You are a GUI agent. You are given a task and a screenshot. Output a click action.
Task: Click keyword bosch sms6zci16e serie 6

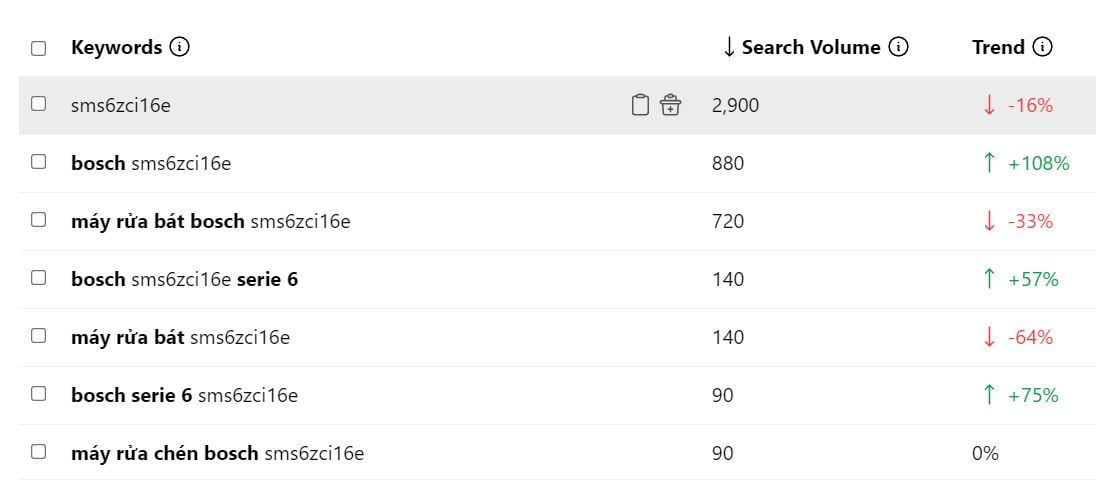(185, 280)
